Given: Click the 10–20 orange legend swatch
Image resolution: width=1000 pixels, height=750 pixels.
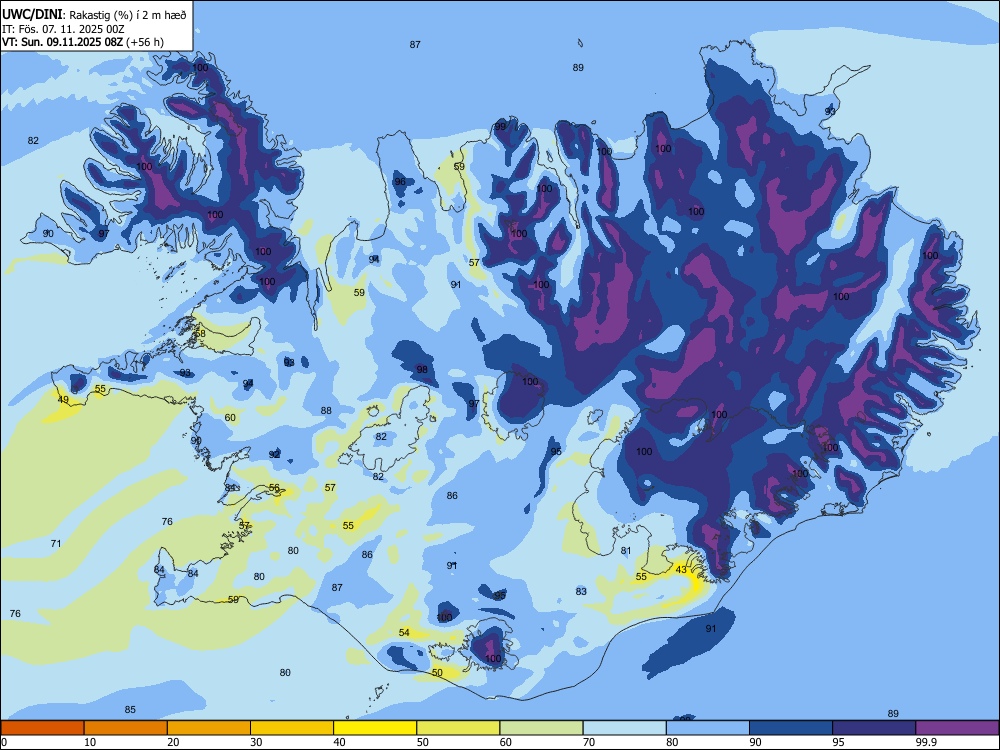Looking at the screenshot, I should pyautogui.click(x=126, y=728).
